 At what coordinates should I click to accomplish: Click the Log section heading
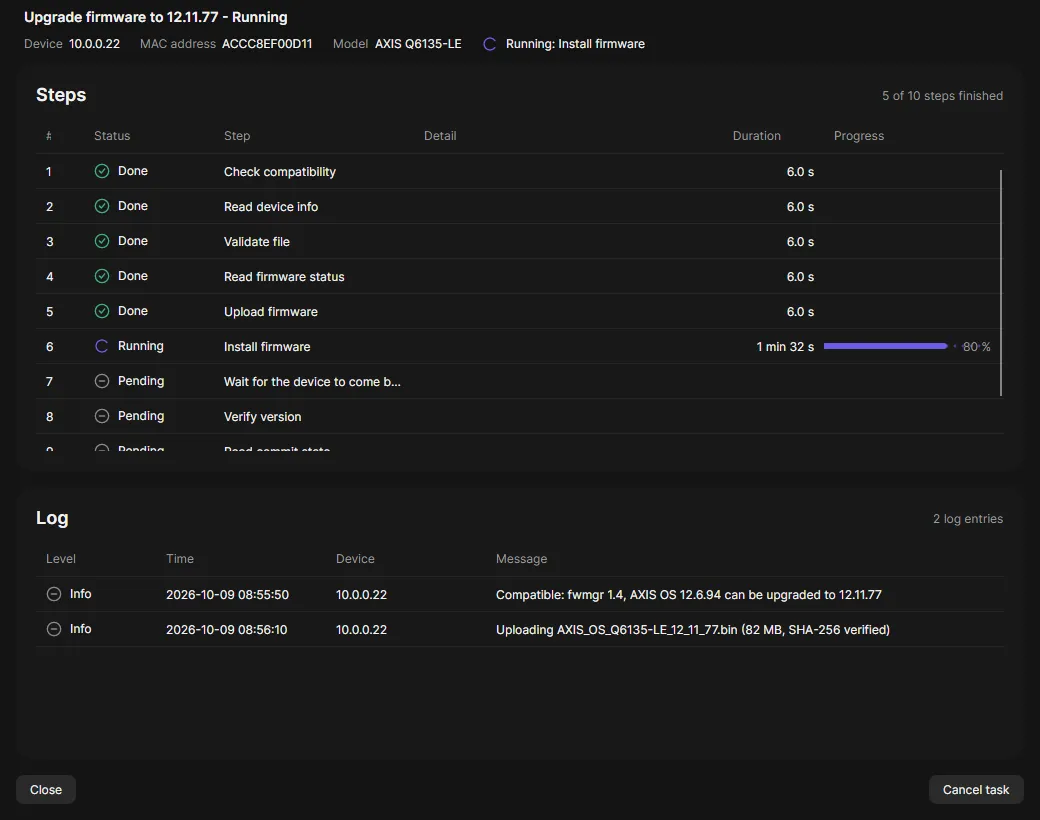click(x=52, y=518)
